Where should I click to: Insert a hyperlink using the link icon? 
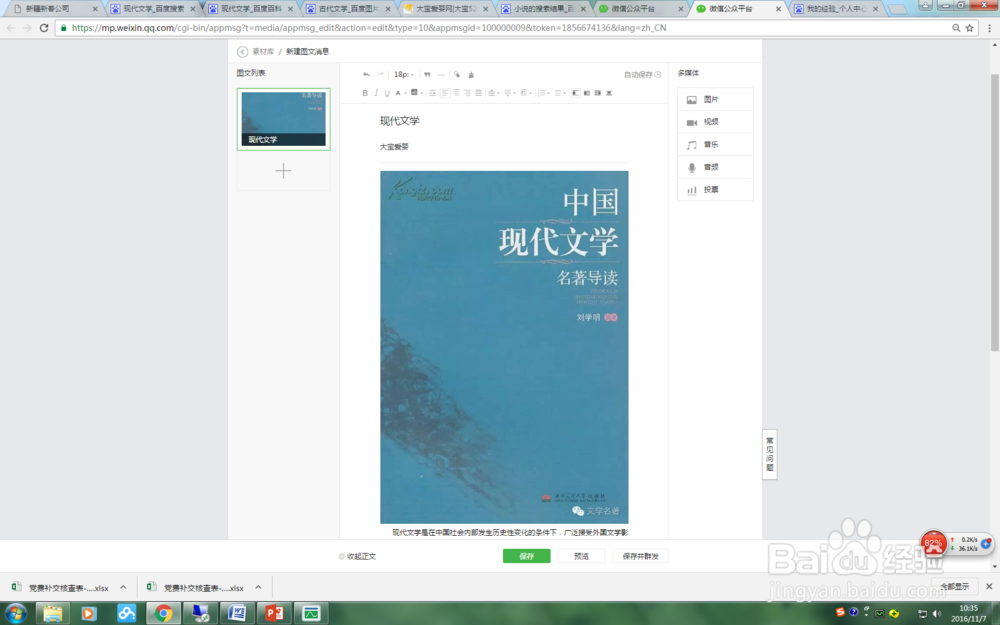pyautogui.click(x=457, y=74)
